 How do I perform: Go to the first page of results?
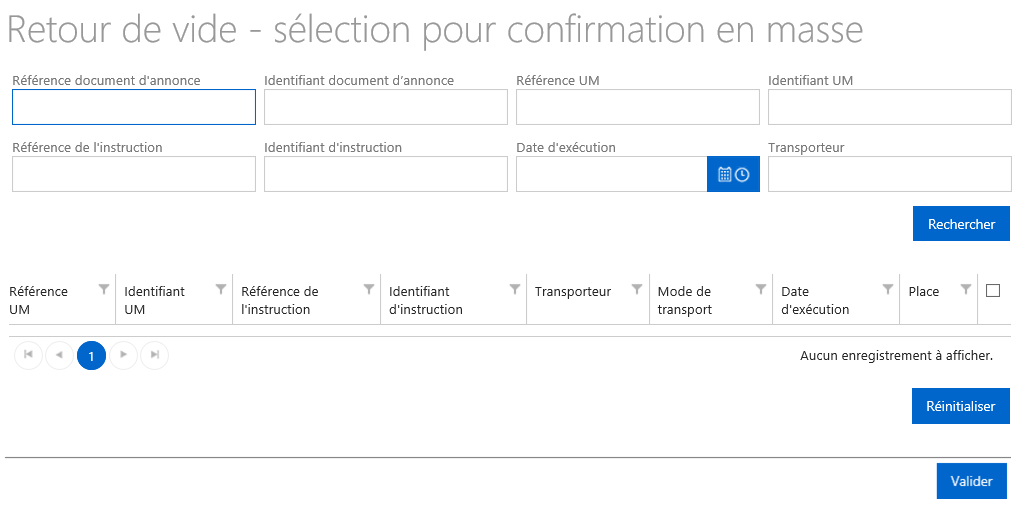point(28,355)
